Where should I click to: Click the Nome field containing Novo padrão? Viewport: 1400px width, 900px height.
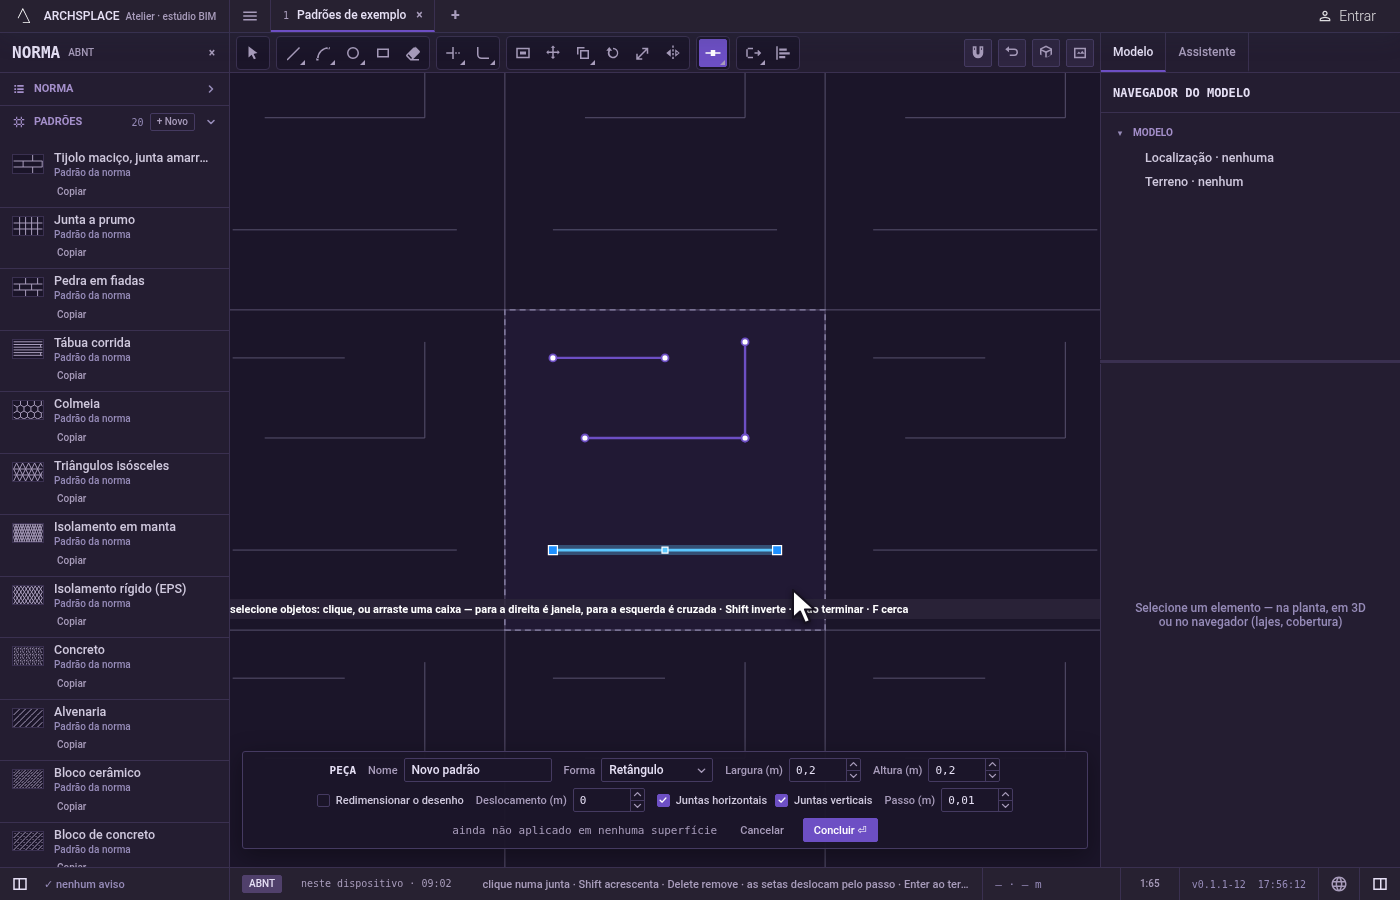point(478,770)
